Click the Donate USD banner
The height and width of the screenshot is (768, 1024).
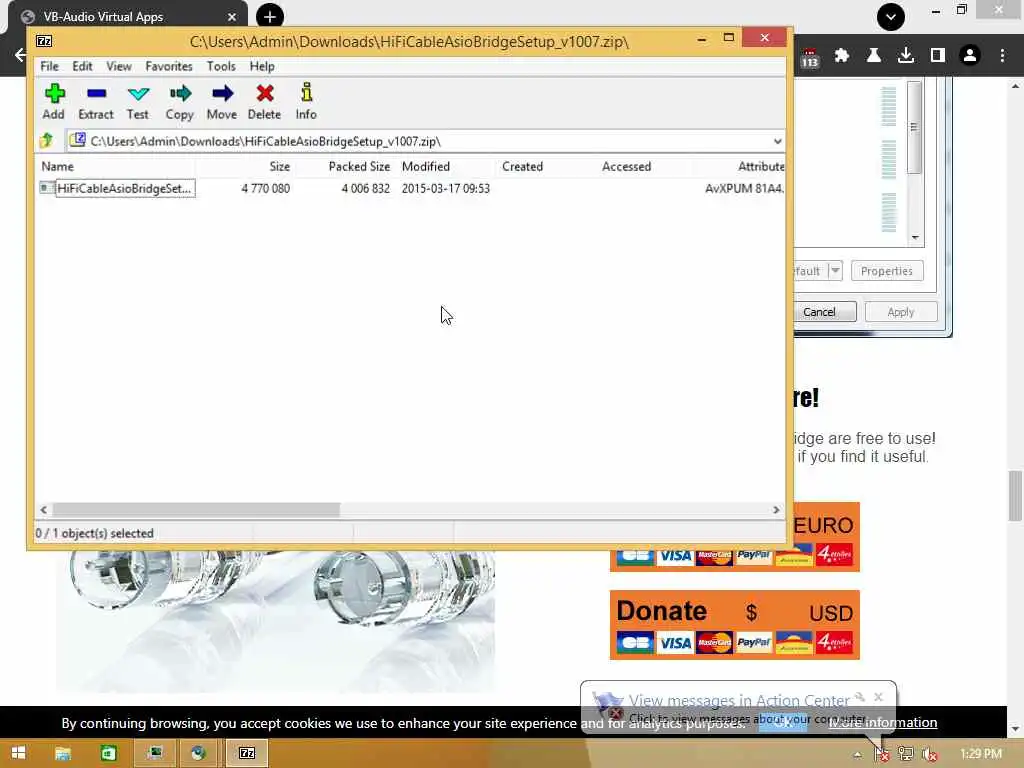pyautogui.click(x=735, y=625)
